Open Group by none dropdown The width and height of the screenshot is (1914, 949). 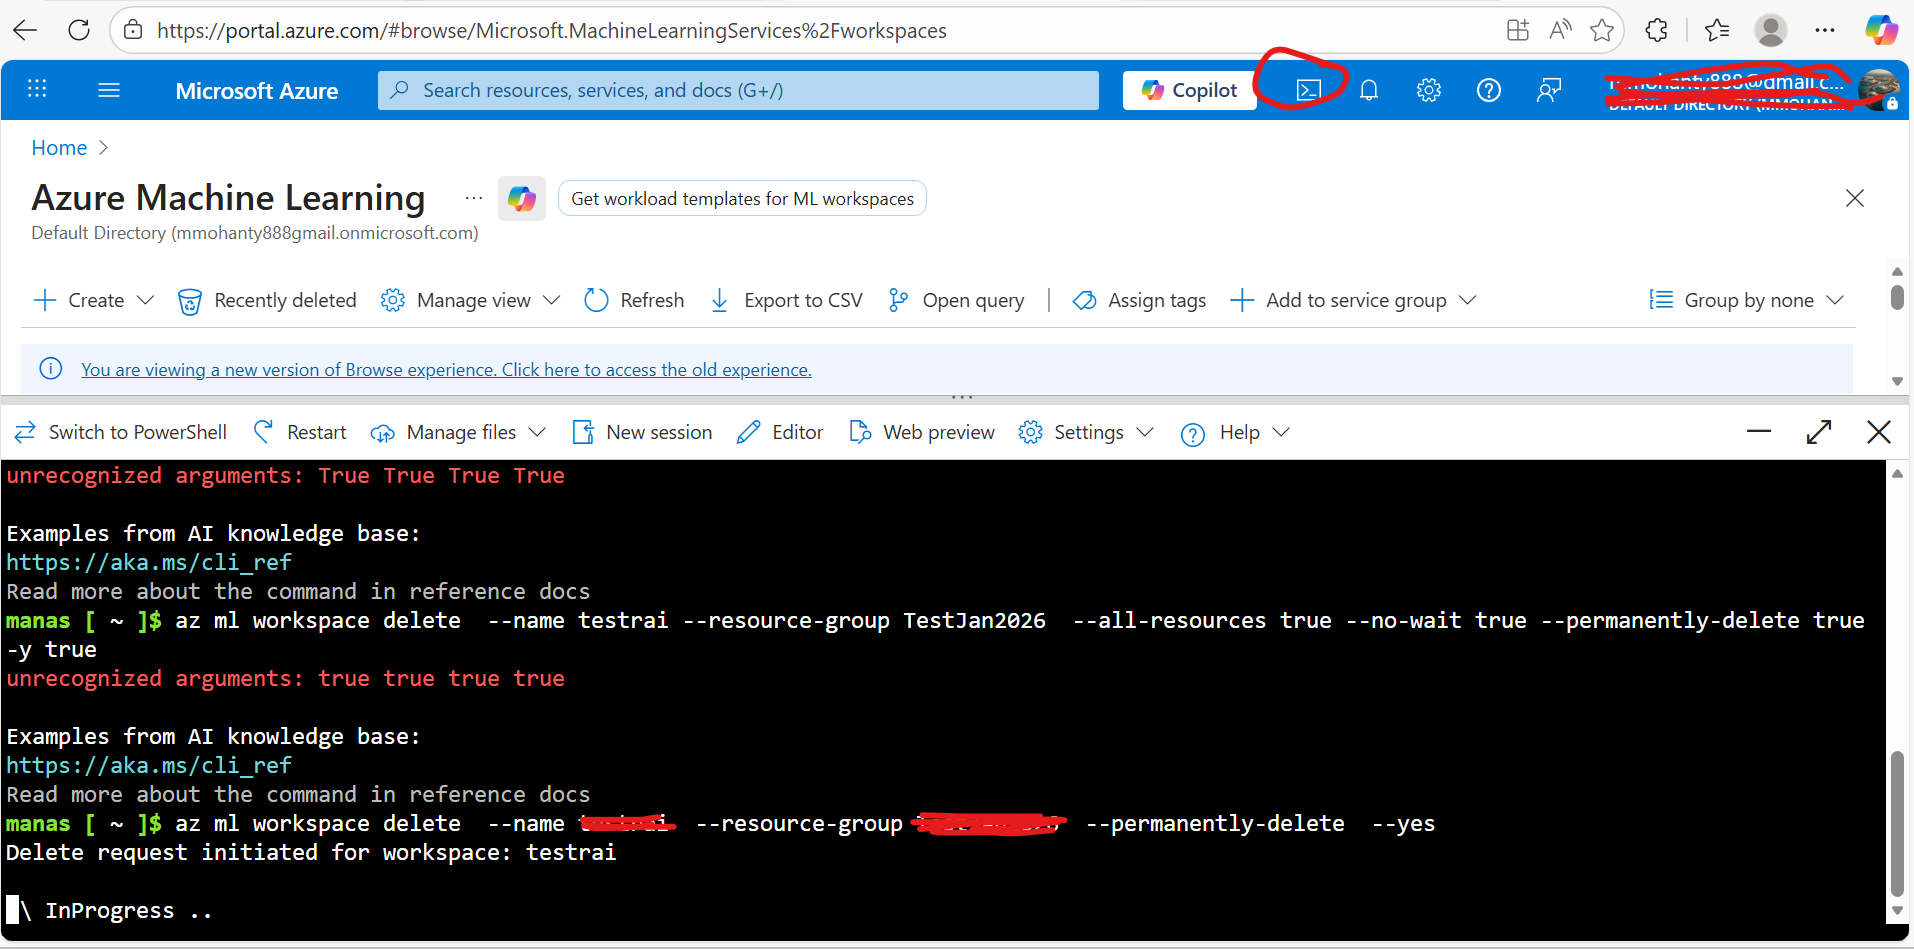pyautogui.click(x=1746, y=300)
